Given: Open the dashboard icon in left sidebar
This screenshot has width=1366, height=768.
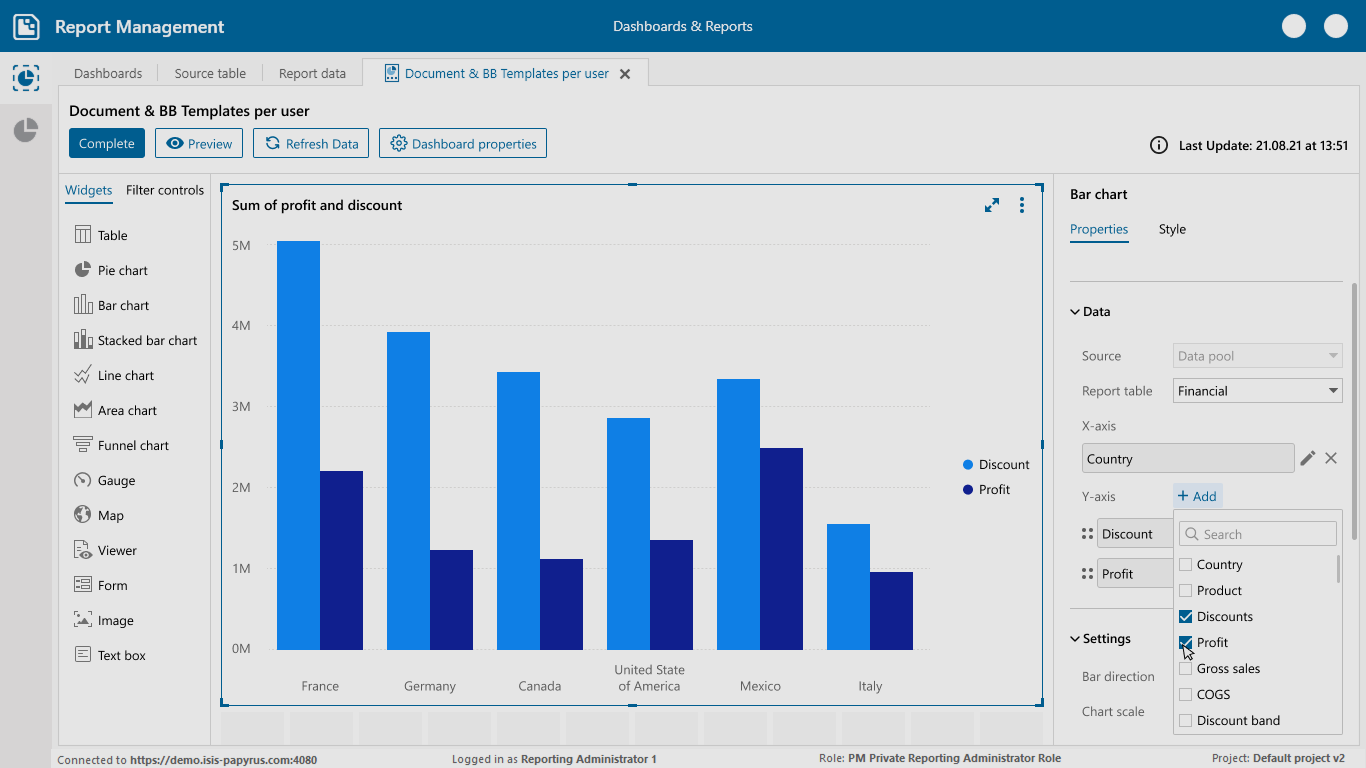Looking at the screenshot, I should pyautogui.click(x=26, y=77).
